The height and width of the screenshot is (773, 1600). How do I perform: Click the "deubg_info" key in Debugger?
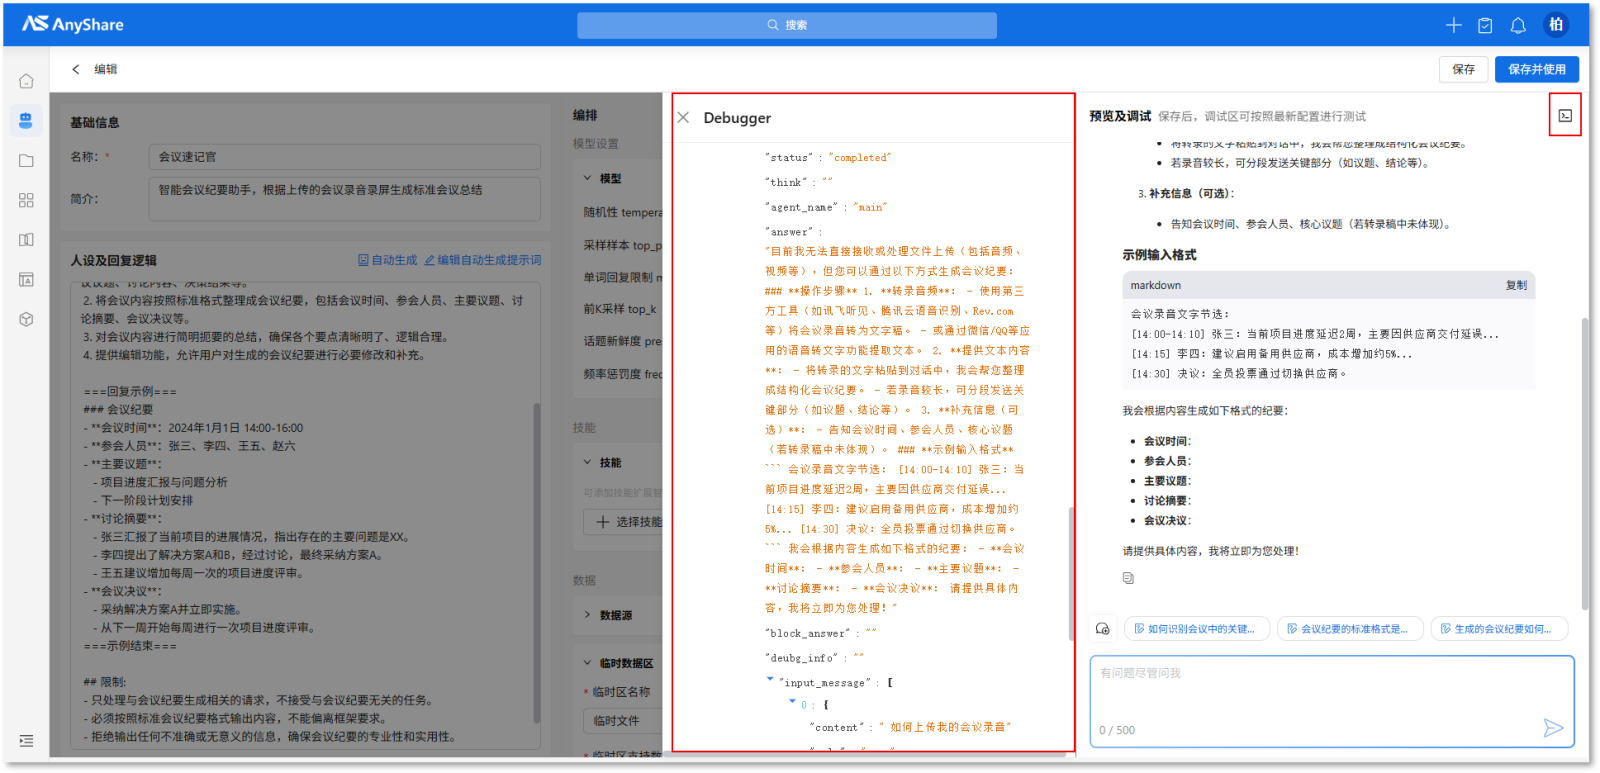[800, 658]
